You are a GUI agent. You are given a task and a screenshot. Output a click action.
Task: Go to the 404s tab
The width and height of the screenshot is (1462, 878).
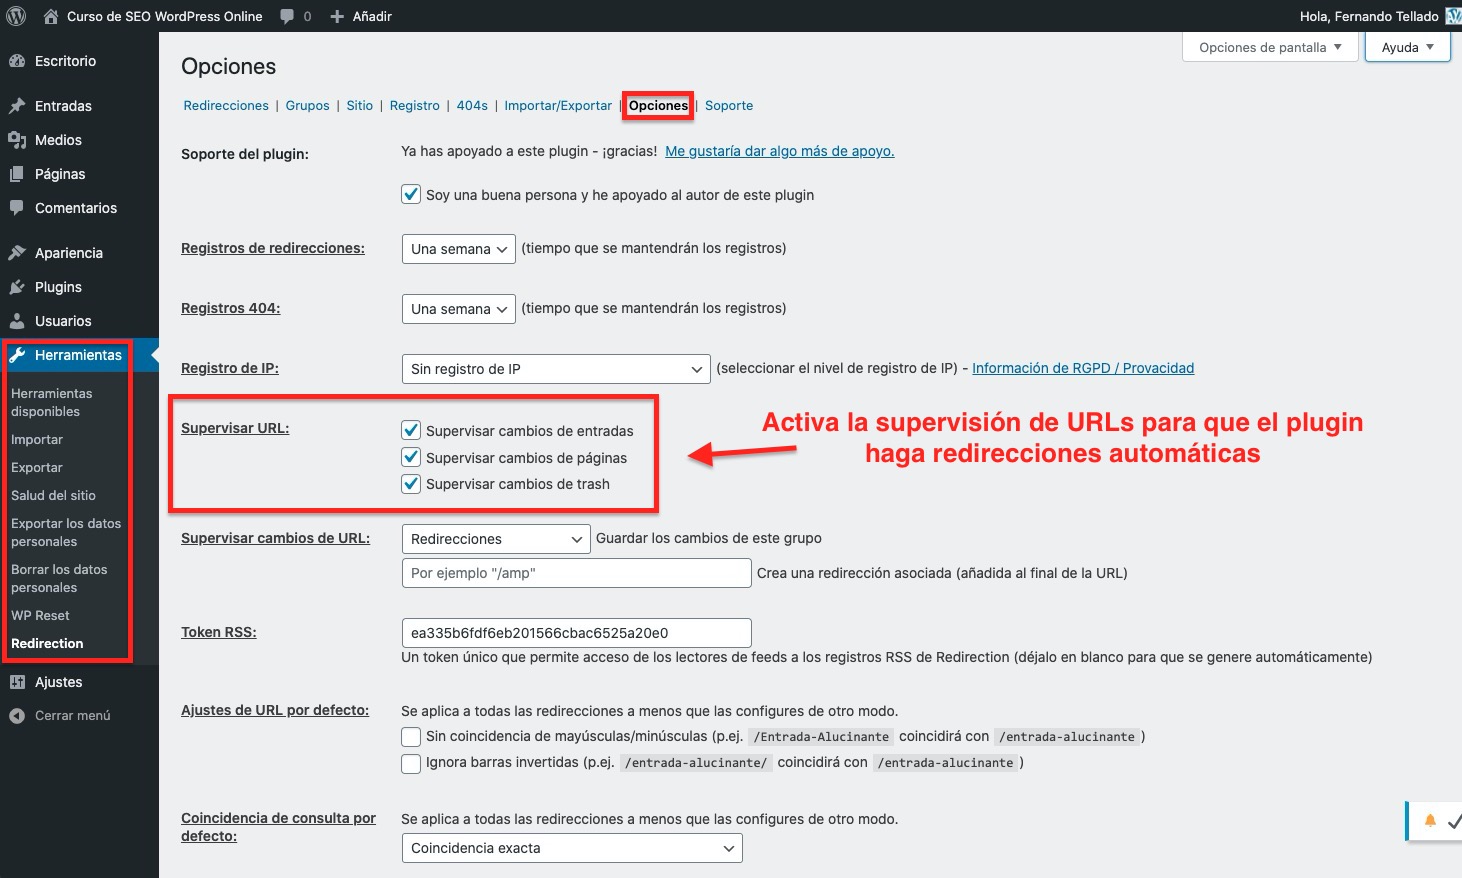(x=472, y=106)
